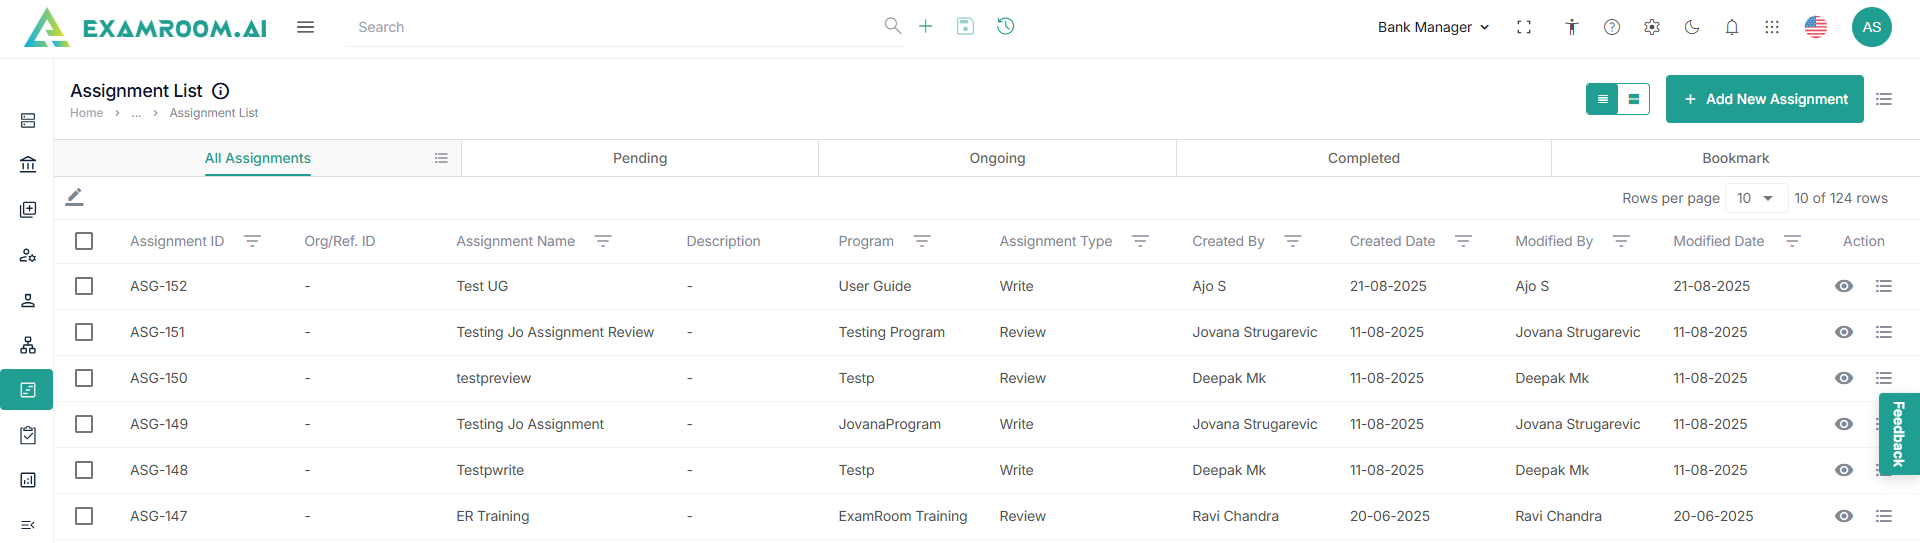
Task: Check the box for row ASG-152
Action: [84, 286]
